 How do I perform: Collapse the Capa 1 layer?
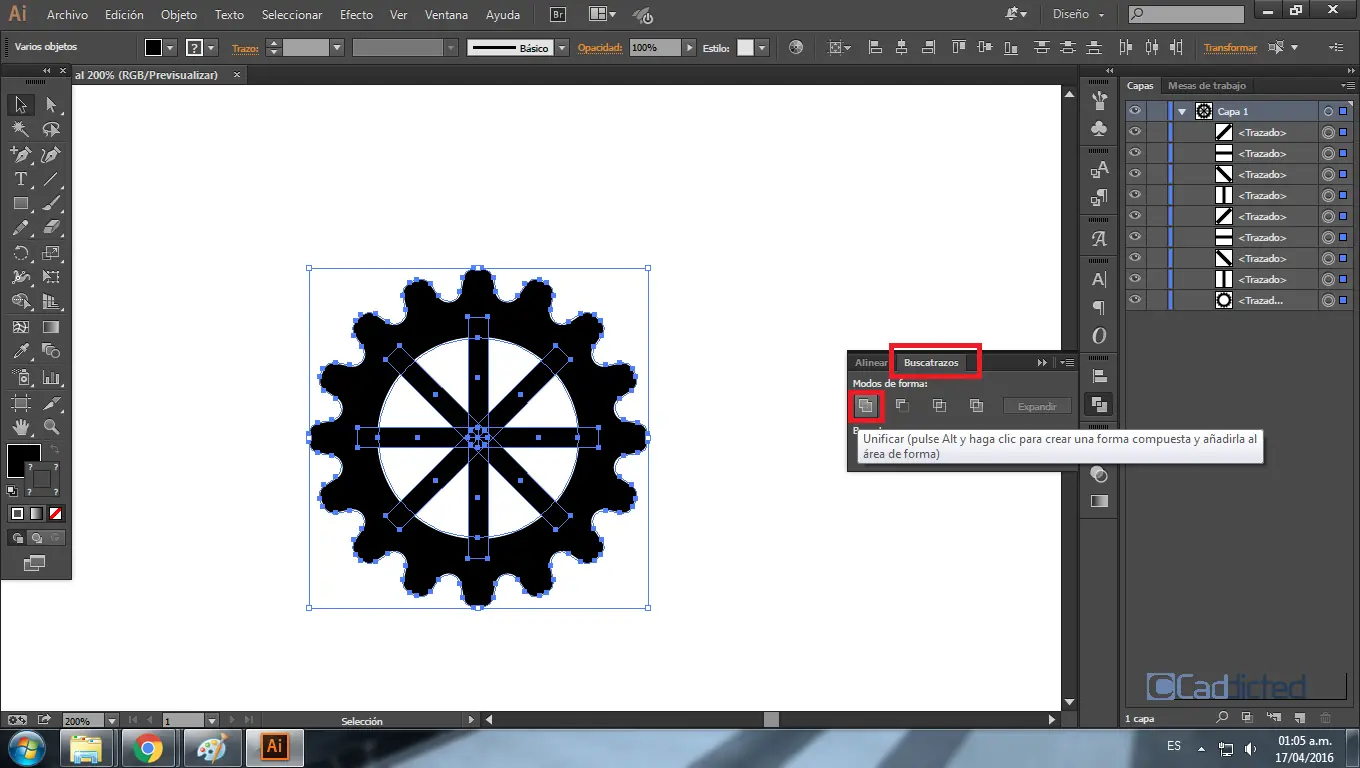pos(1183,112)
